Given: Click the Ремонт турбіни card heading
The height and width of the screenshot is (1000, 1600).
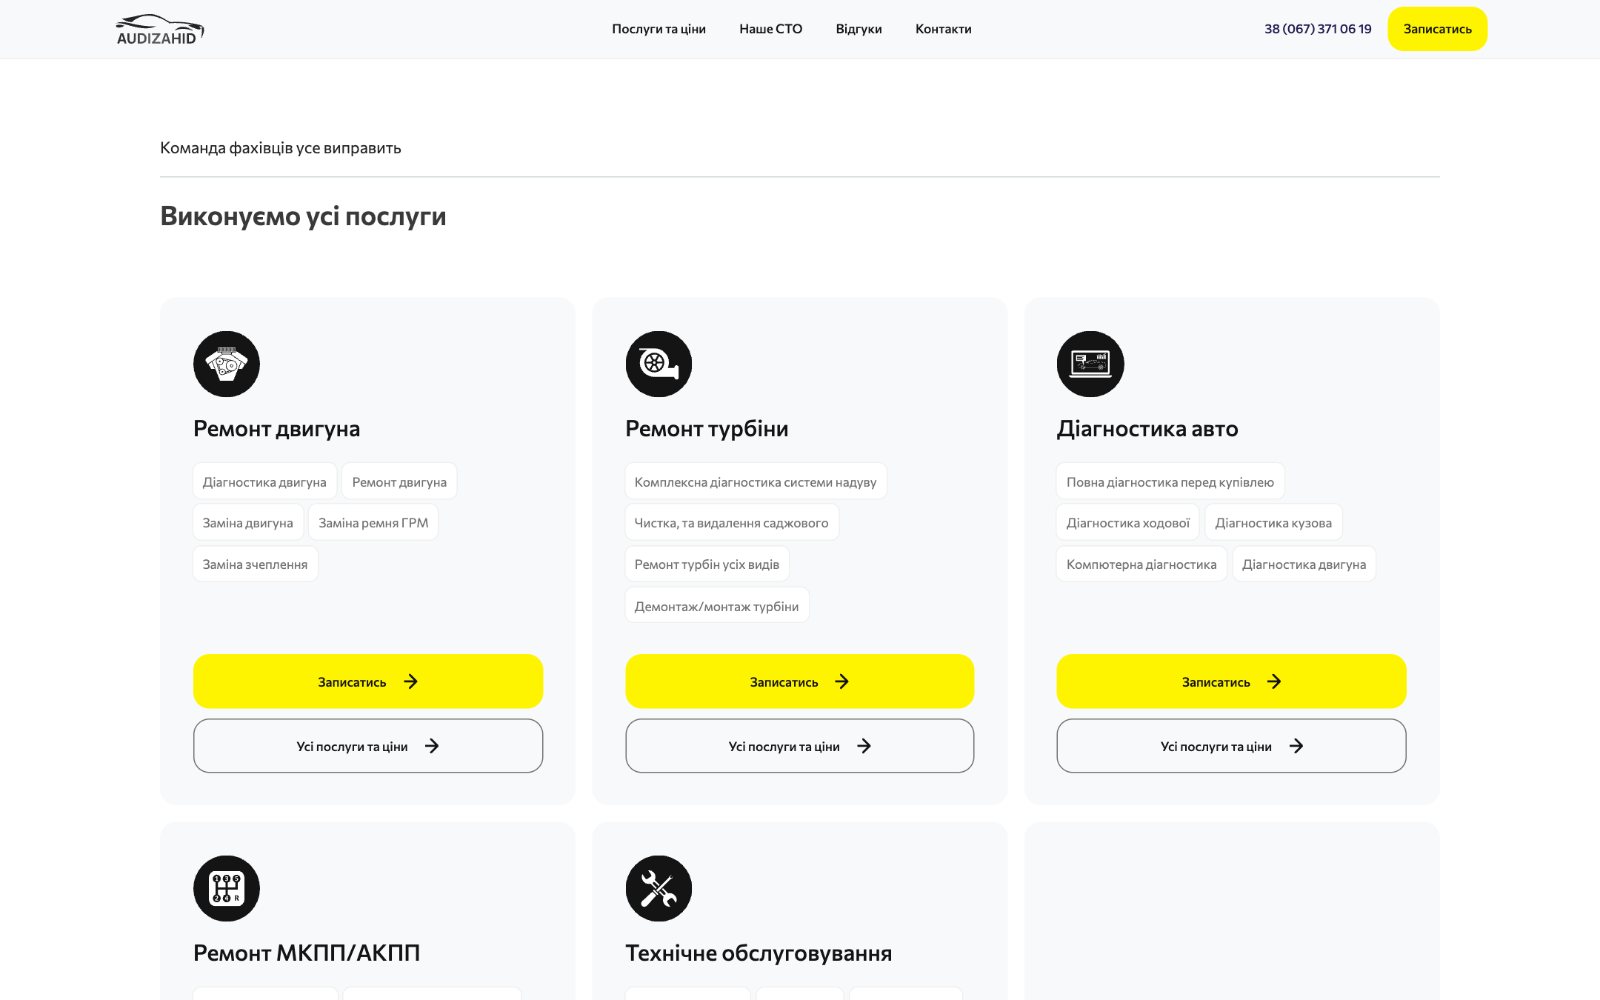Looking at the screenshot, I should tap(707, 429).
